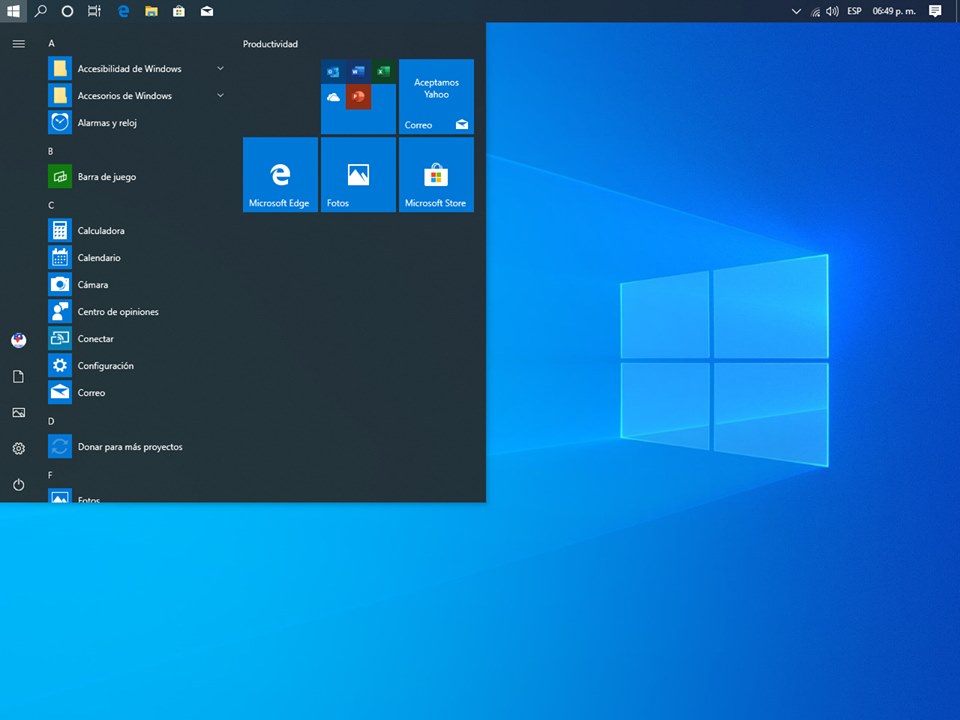Launch Alarmas y reloj app
Viewport: 960px width, 720px height.
137,122
